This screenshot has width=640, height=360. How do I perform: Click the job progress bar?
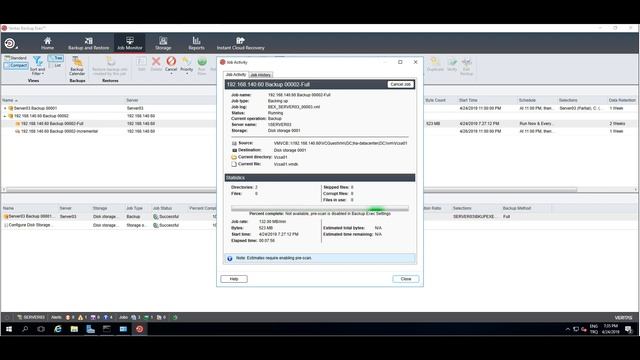[320, 209]
